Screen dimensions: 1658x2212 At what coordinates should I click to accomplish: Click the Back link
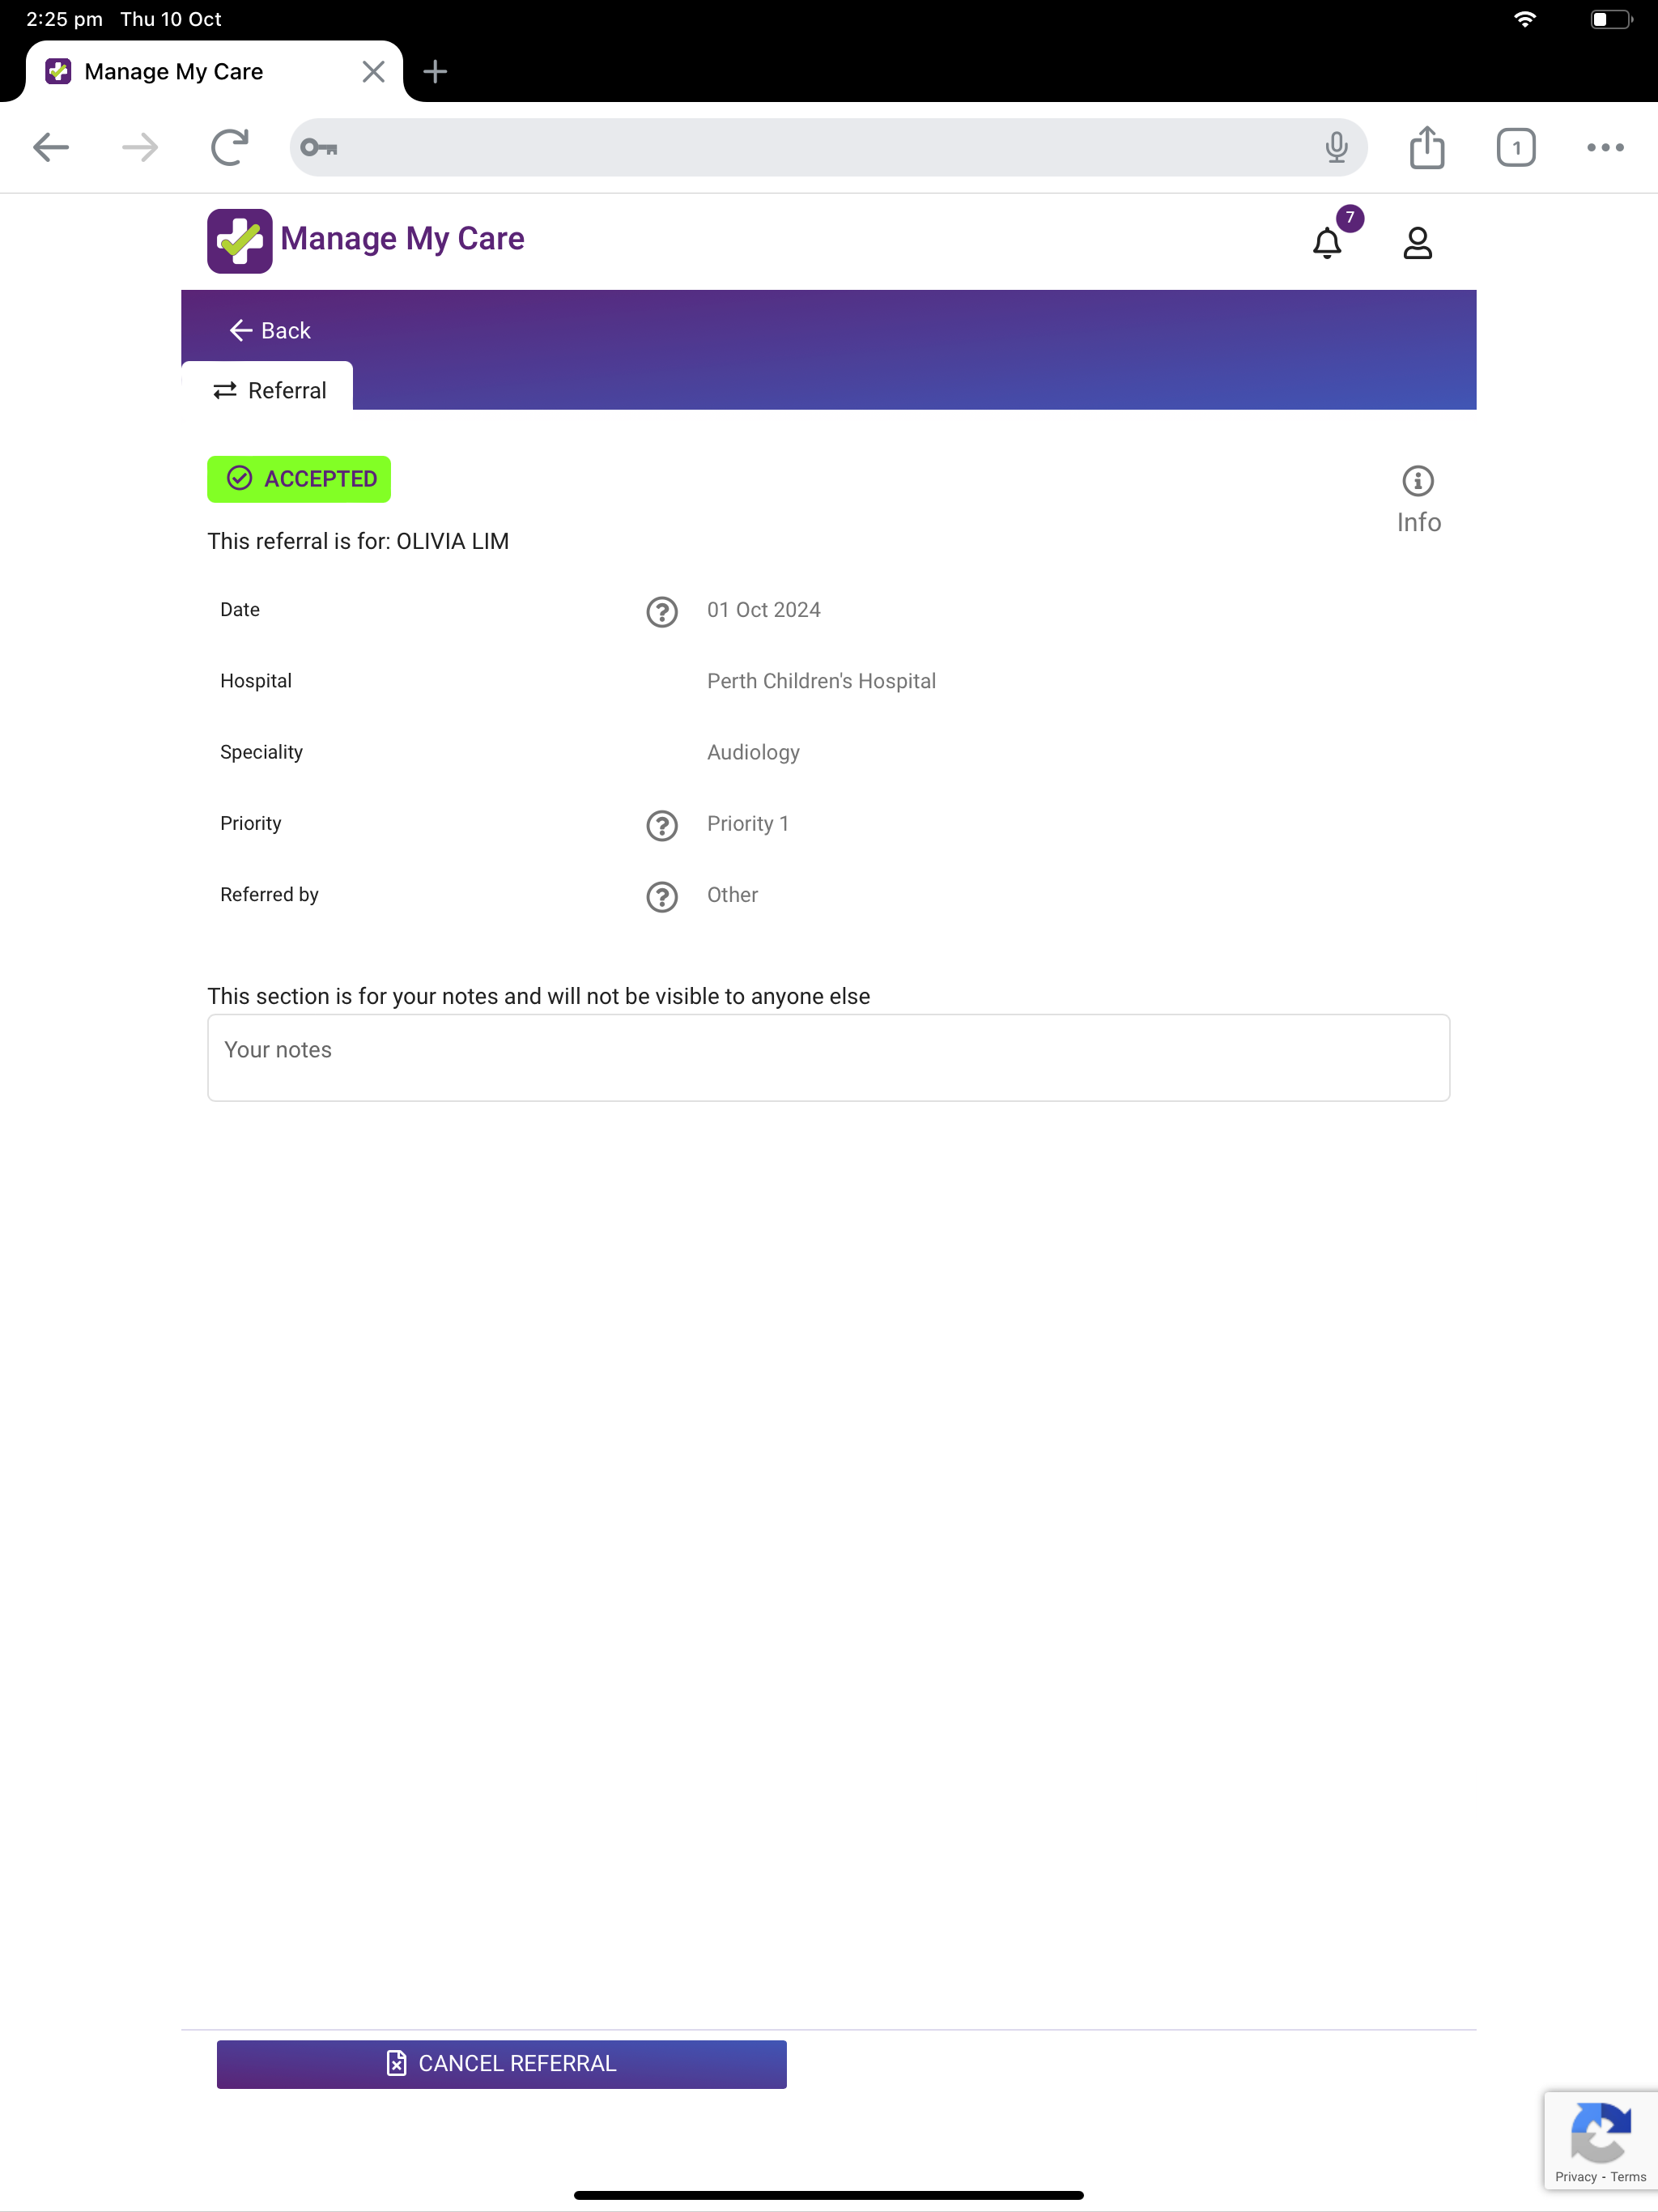(269, 331)
